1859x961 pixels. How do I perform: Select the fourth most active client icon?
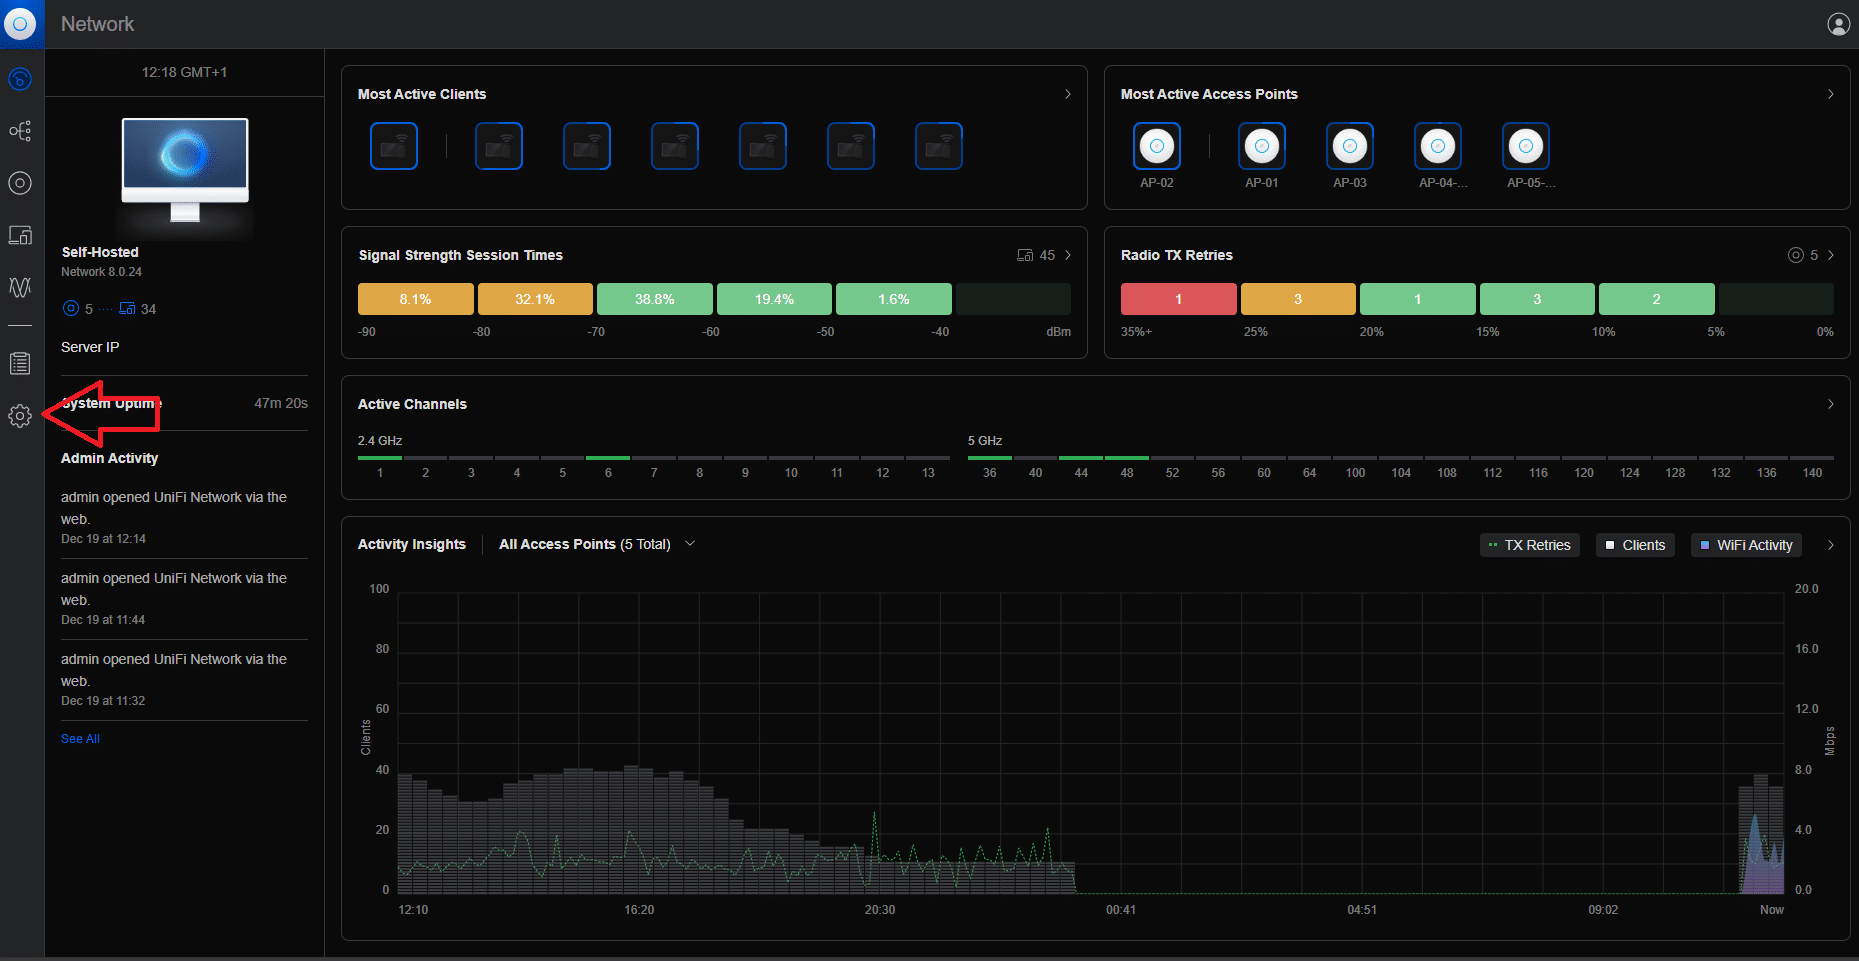click(675, 146)
